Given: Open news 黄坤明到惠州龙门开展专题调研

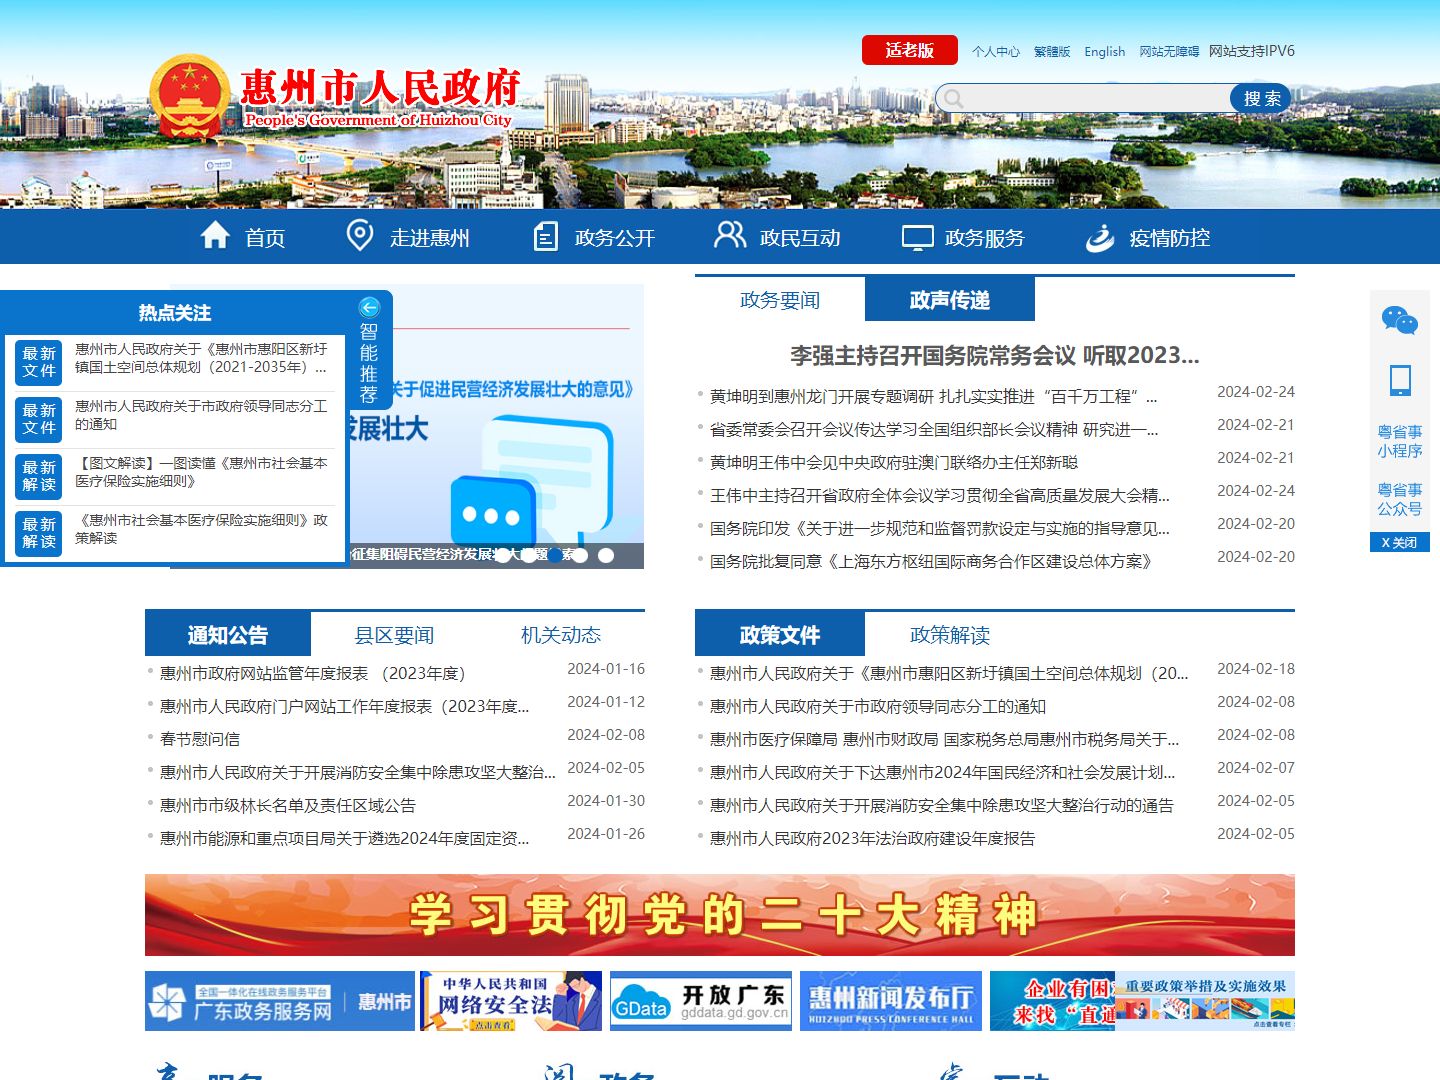Looking at the screenshot, I should 933,396.
